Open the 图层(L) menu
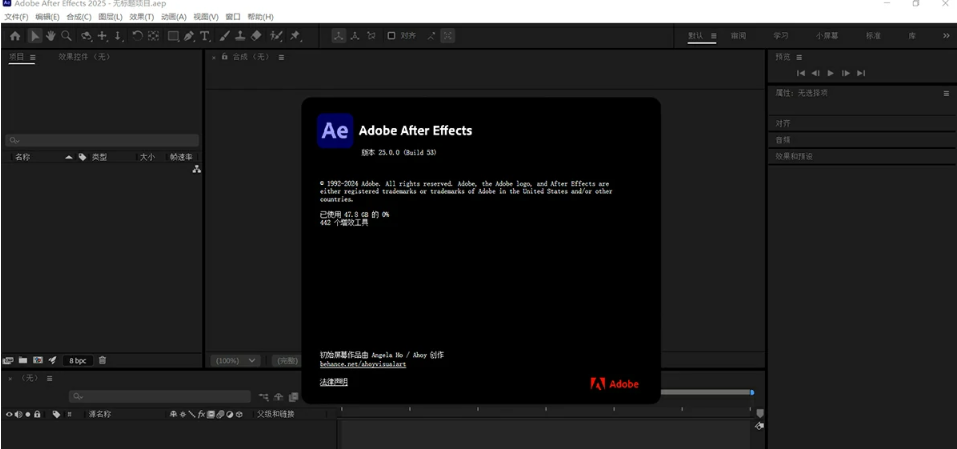This screenshot has width=957, height=449. [110, 17]
